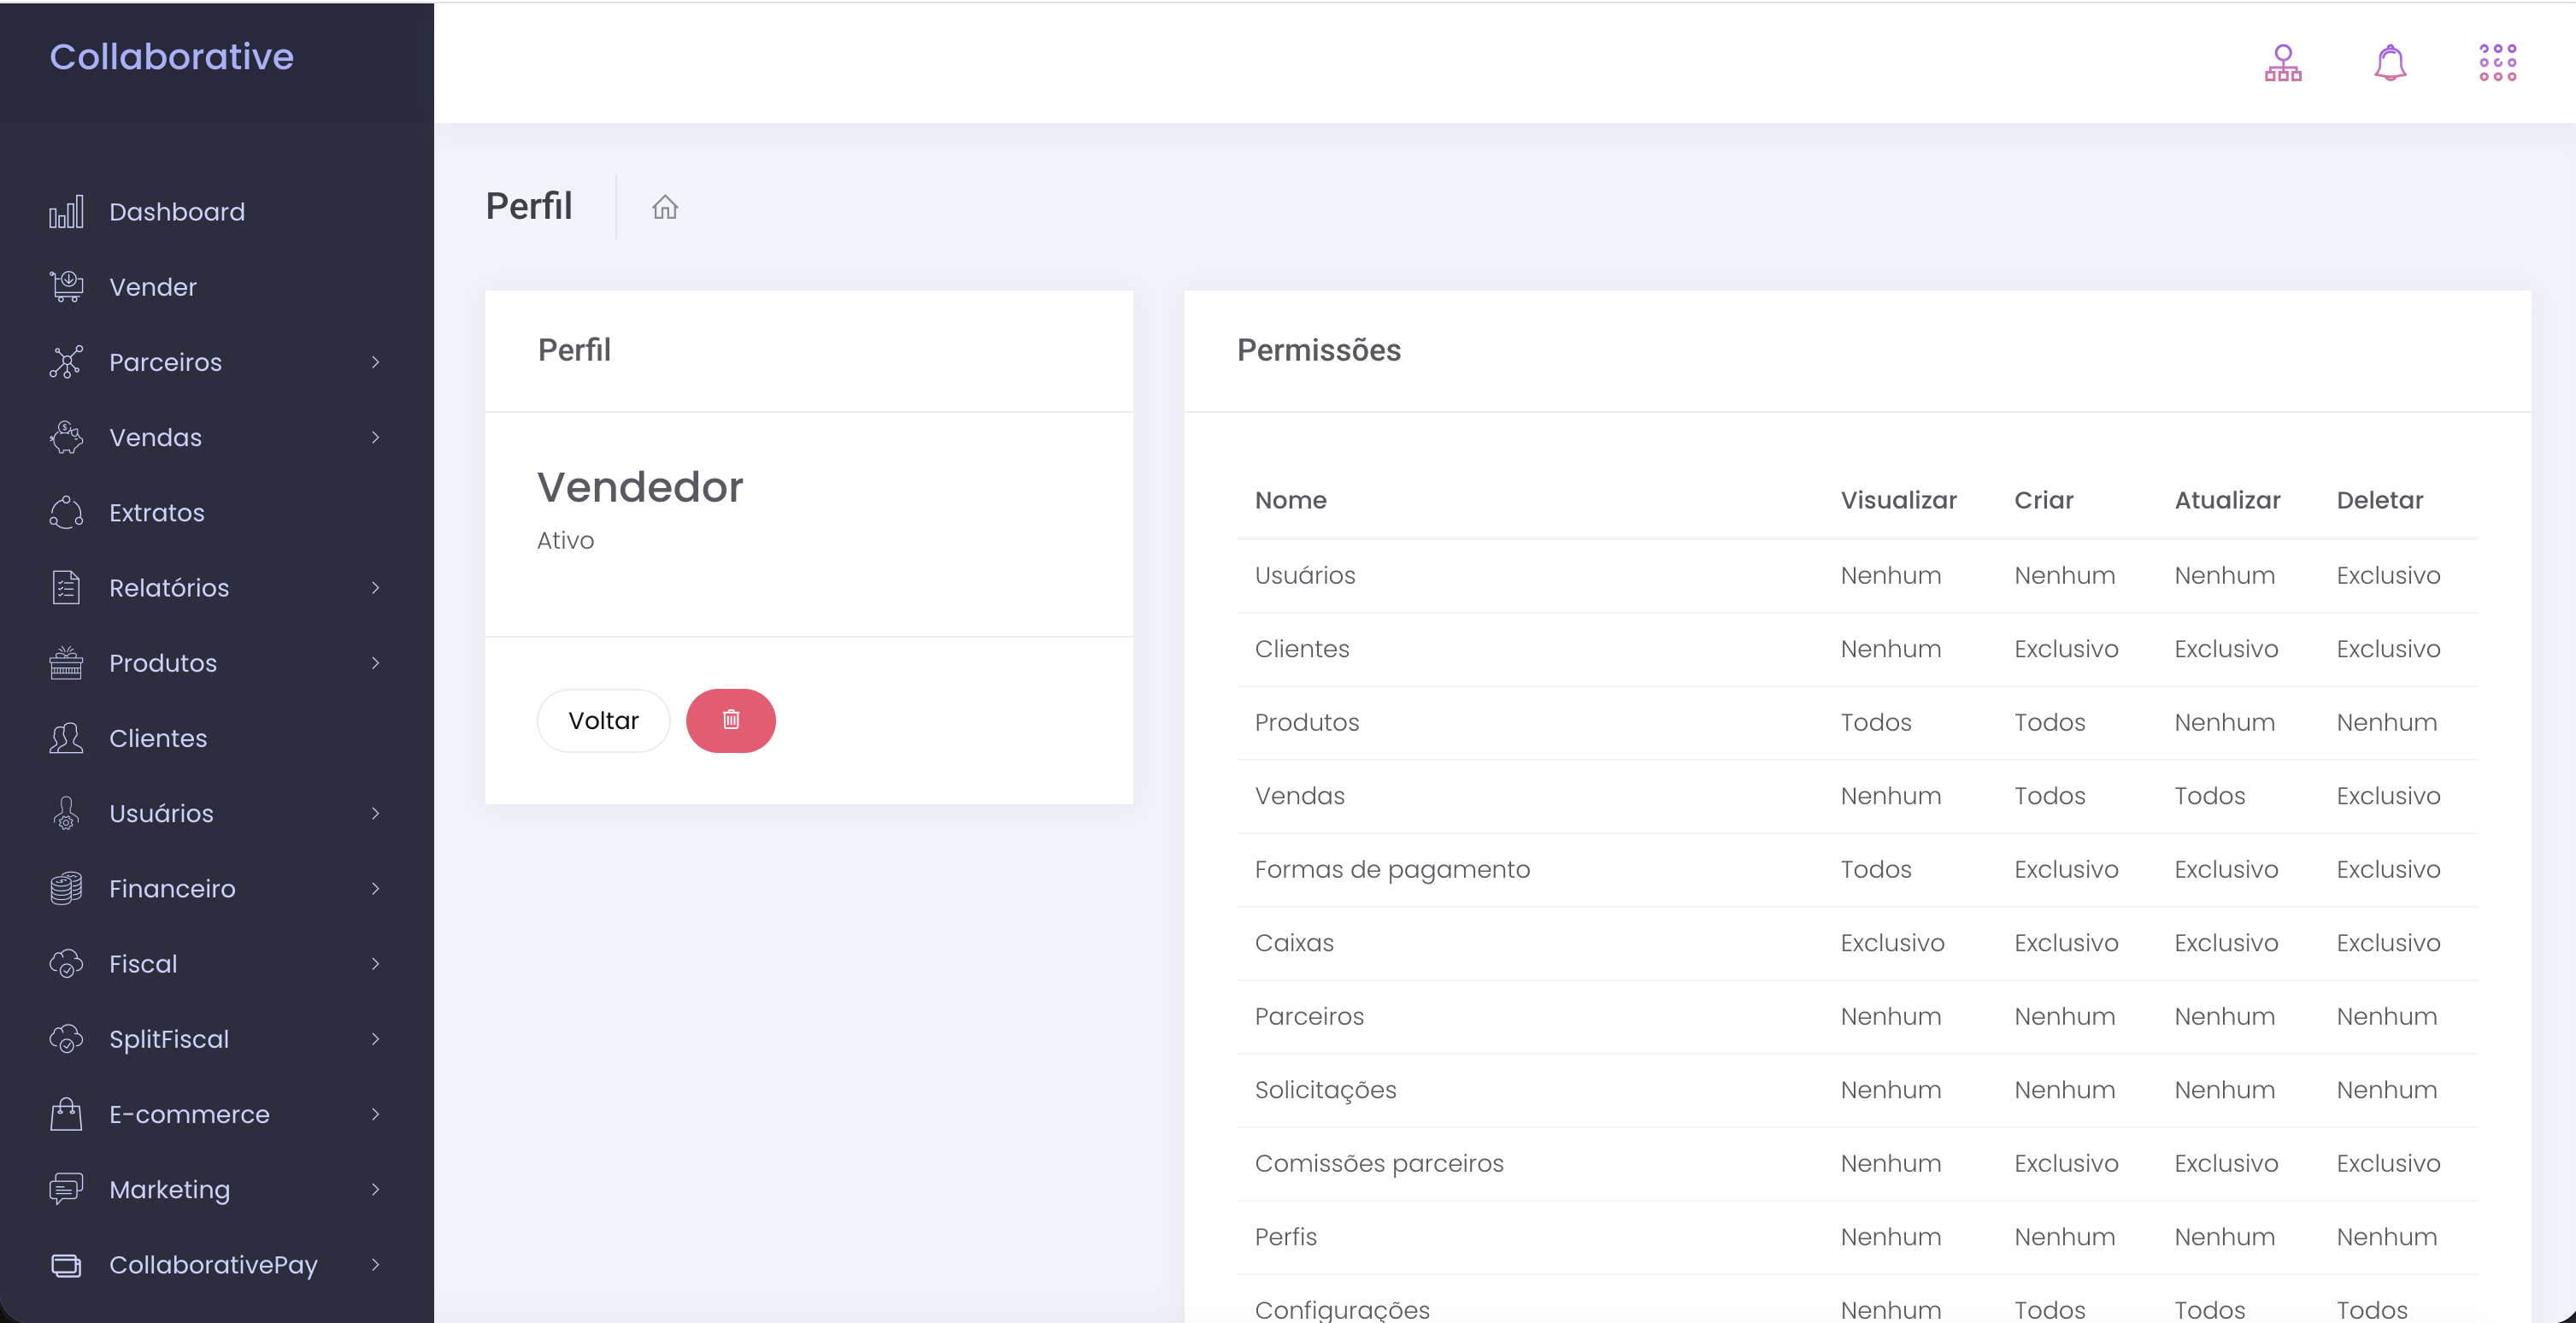Expand the Marketing submenu chevron
The height and width of the screenshot is (1323, 2576).
click(x=375, y=1188)
